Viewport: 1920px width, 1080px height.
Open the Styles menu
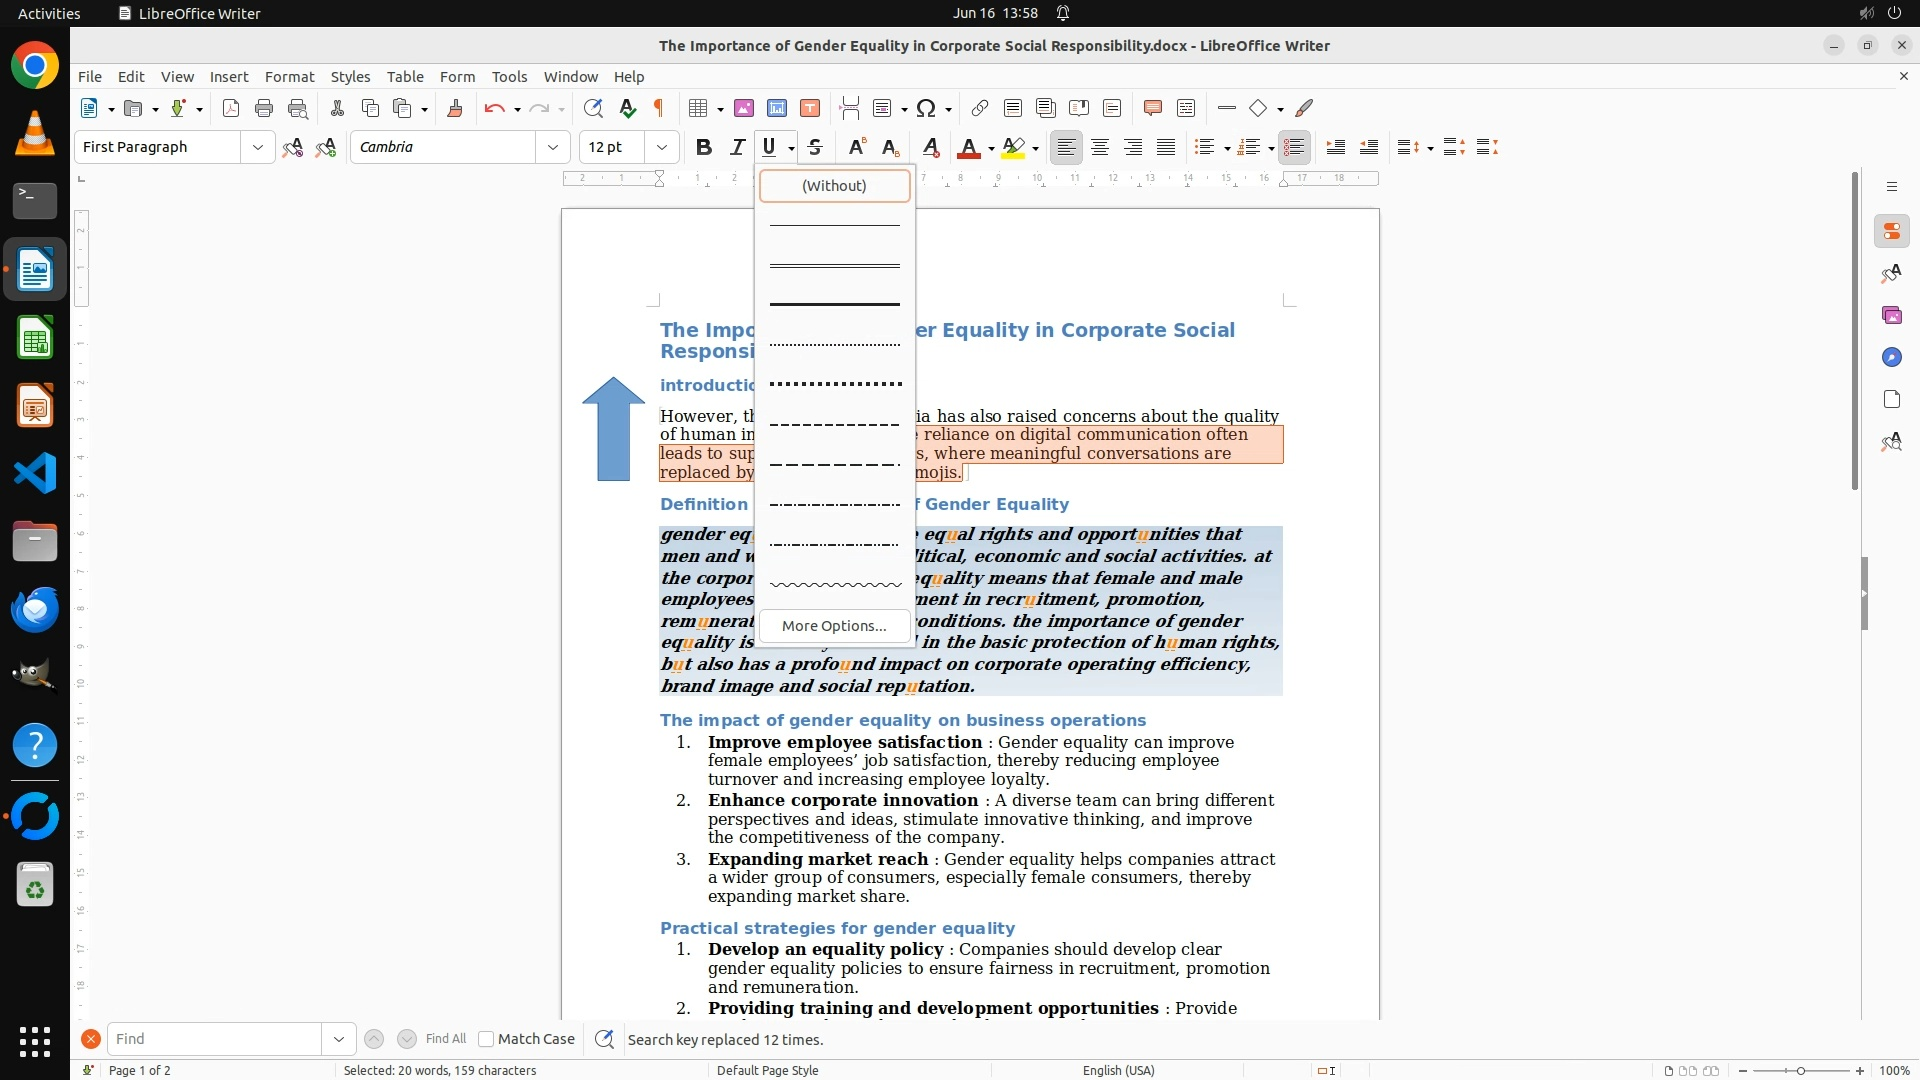tap(350, 76)
